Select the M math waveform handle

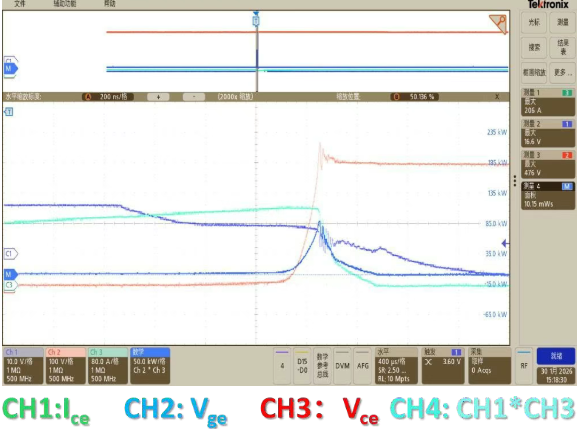(x=11, y=274)
